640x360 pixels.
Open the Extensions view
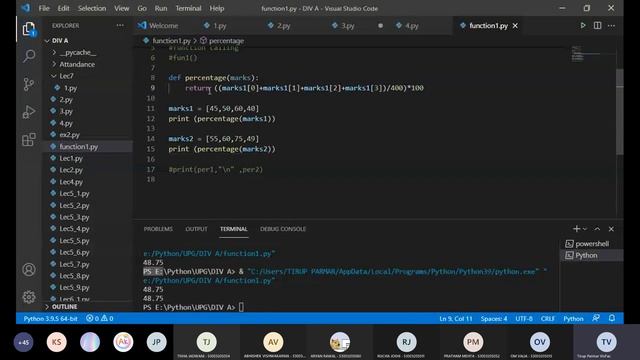click(29, 140)
